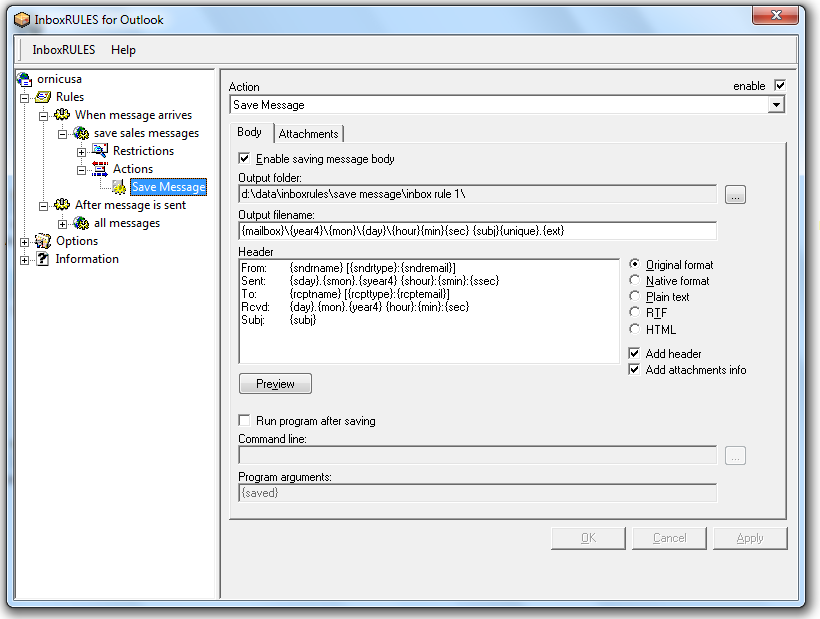Viewport: 820px width, 619px height.
Task: Select the Save Message tree item
Action: pos(168,187)
